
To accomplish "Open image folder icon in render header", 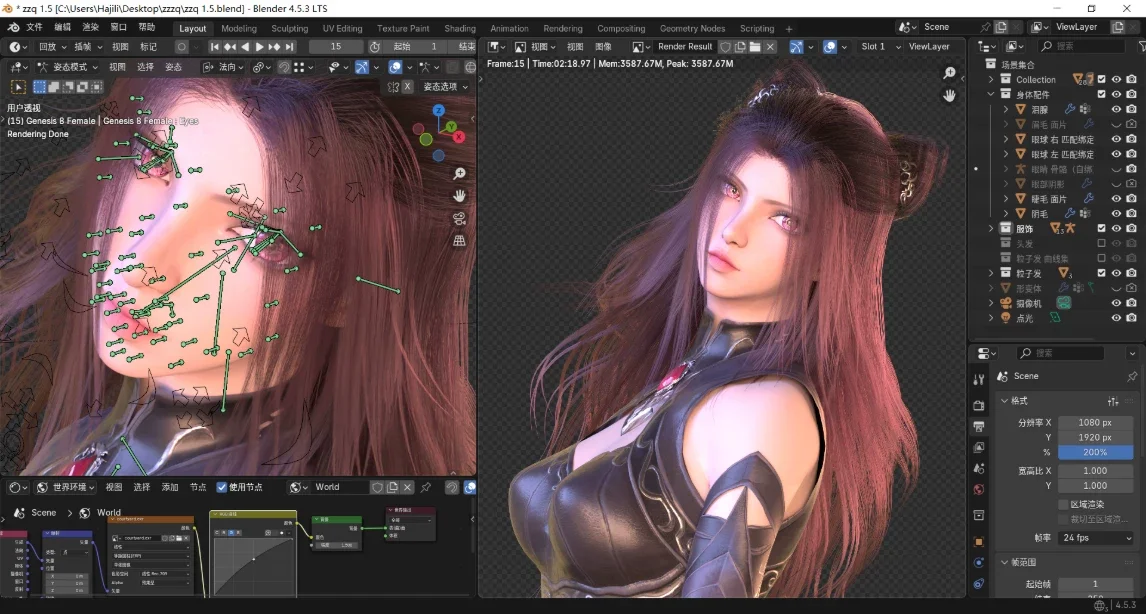I will [x=754, y=46].
